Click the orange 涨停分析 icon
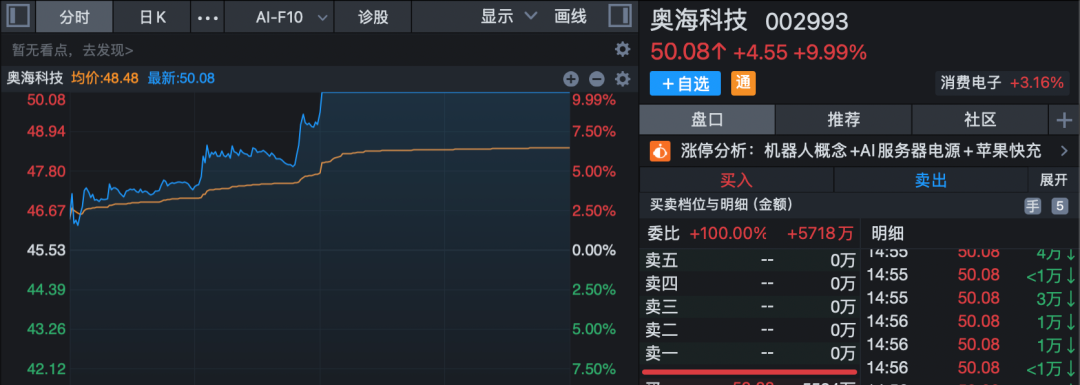1080x385 pixels. pyautogui.click(x=661, y=151)
